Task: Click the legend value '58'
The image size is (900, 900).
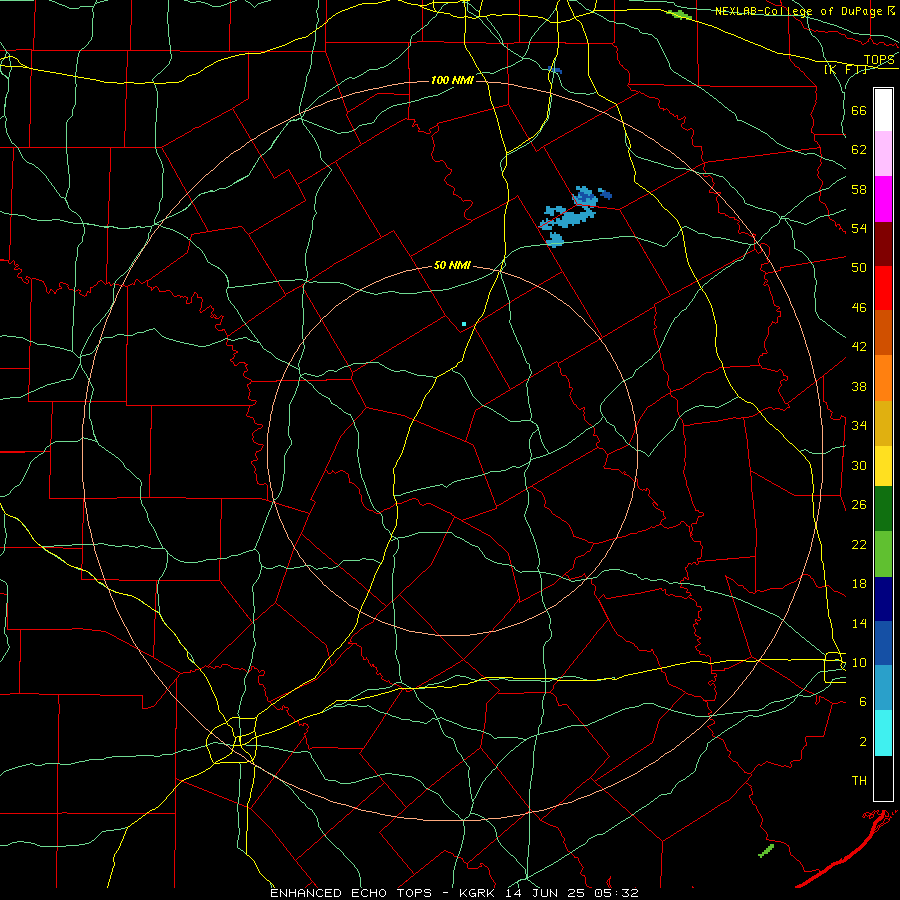Action: [859, 189]
